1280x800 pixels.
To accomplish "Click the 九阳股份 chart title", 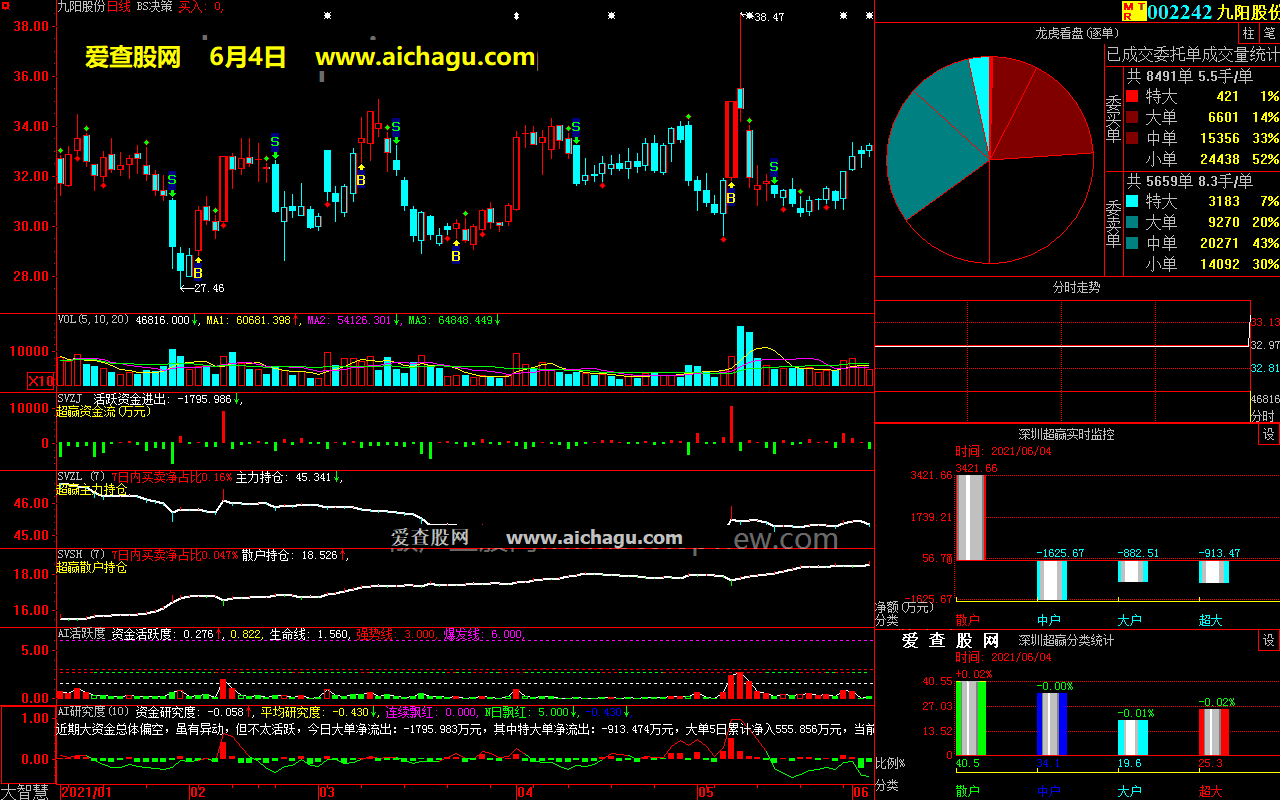I will 80,6.
